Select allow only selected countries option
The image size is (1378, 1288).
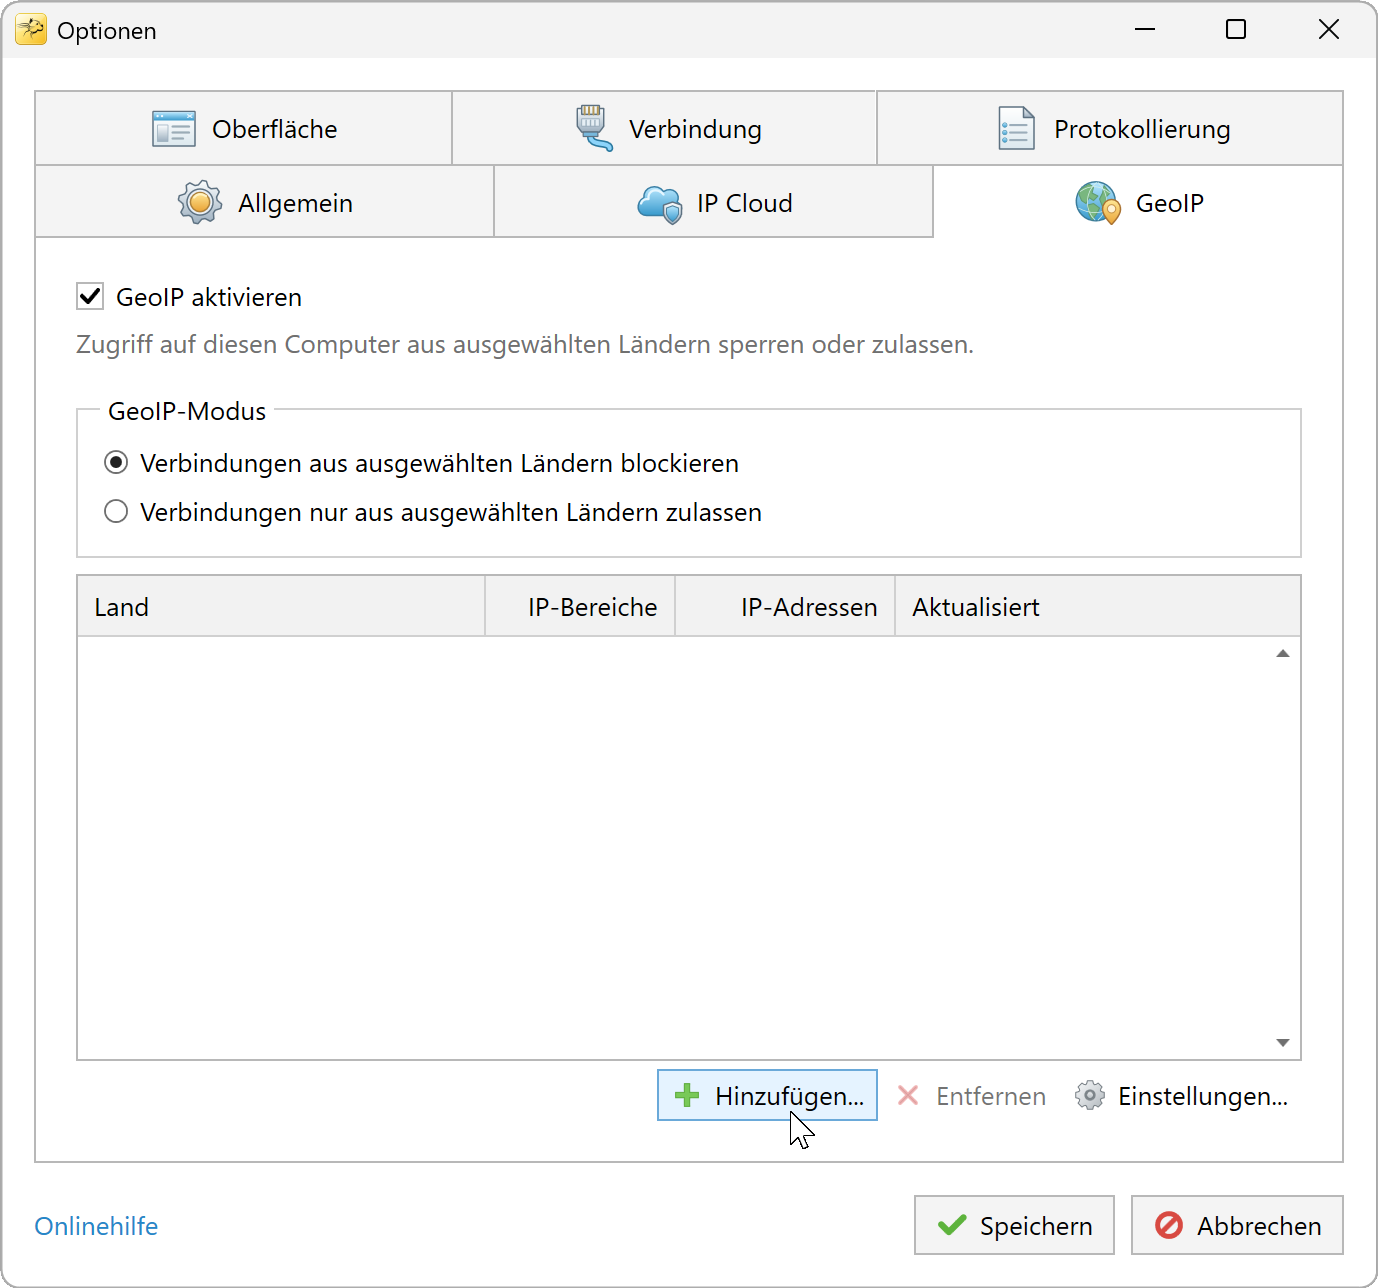(116, 512)
